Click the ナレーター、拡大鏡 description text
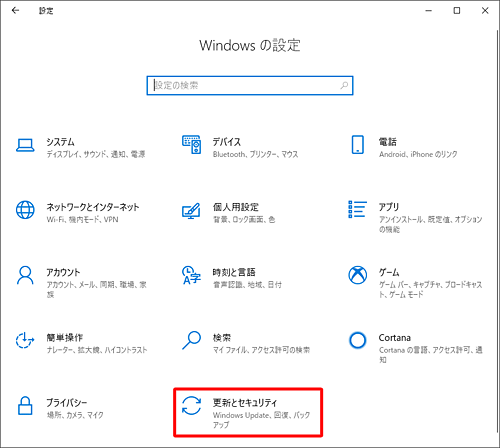 97,350
